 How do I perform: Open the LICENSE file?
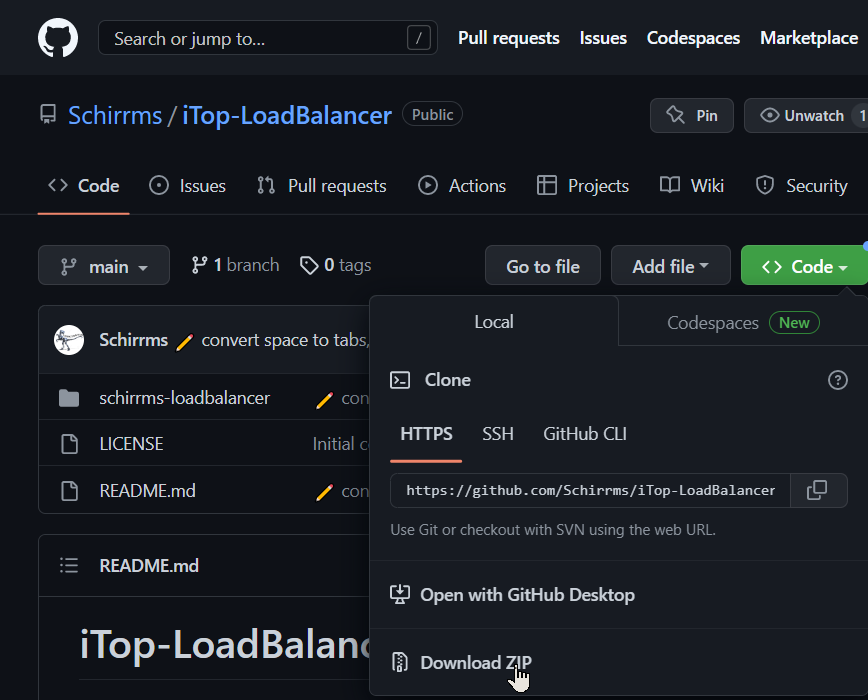(131, 444)
